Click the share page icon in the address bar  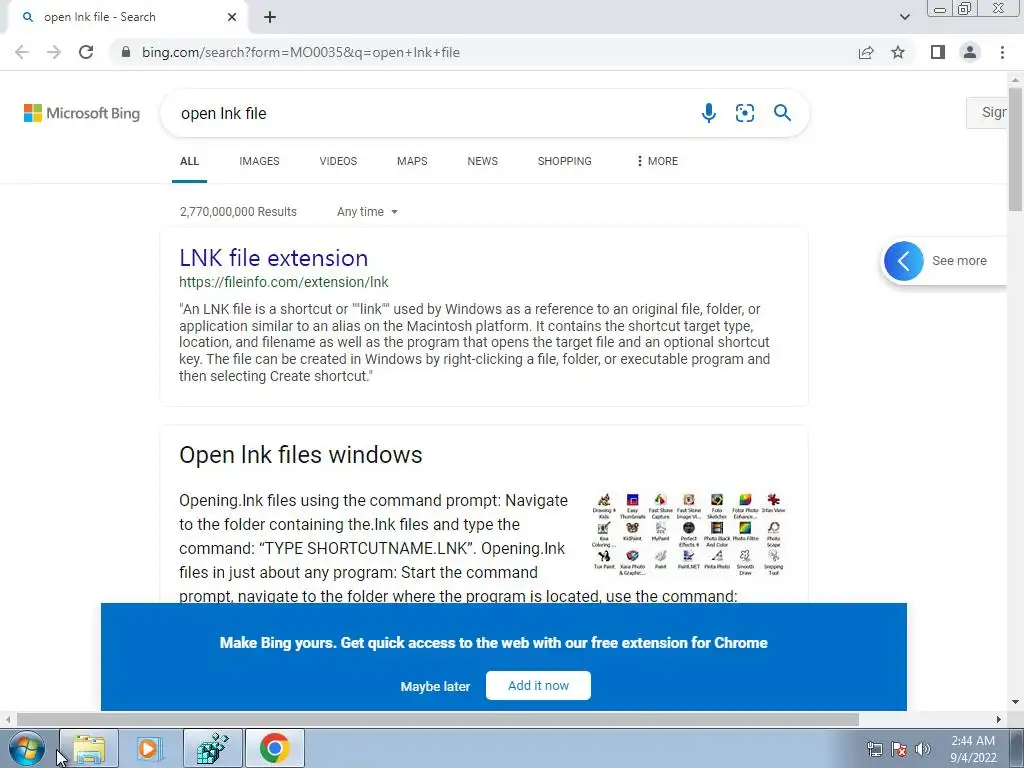pos(866,52)
